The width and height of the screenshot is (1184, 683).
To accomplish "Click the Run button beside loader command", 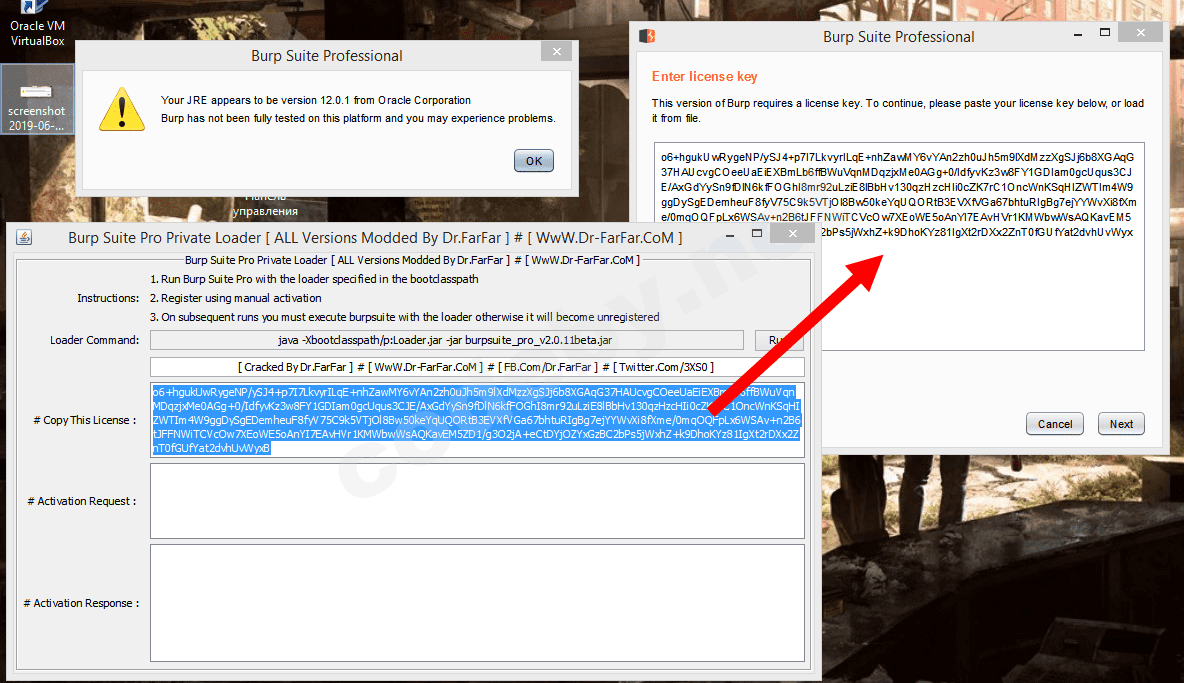I will (779, 340).
